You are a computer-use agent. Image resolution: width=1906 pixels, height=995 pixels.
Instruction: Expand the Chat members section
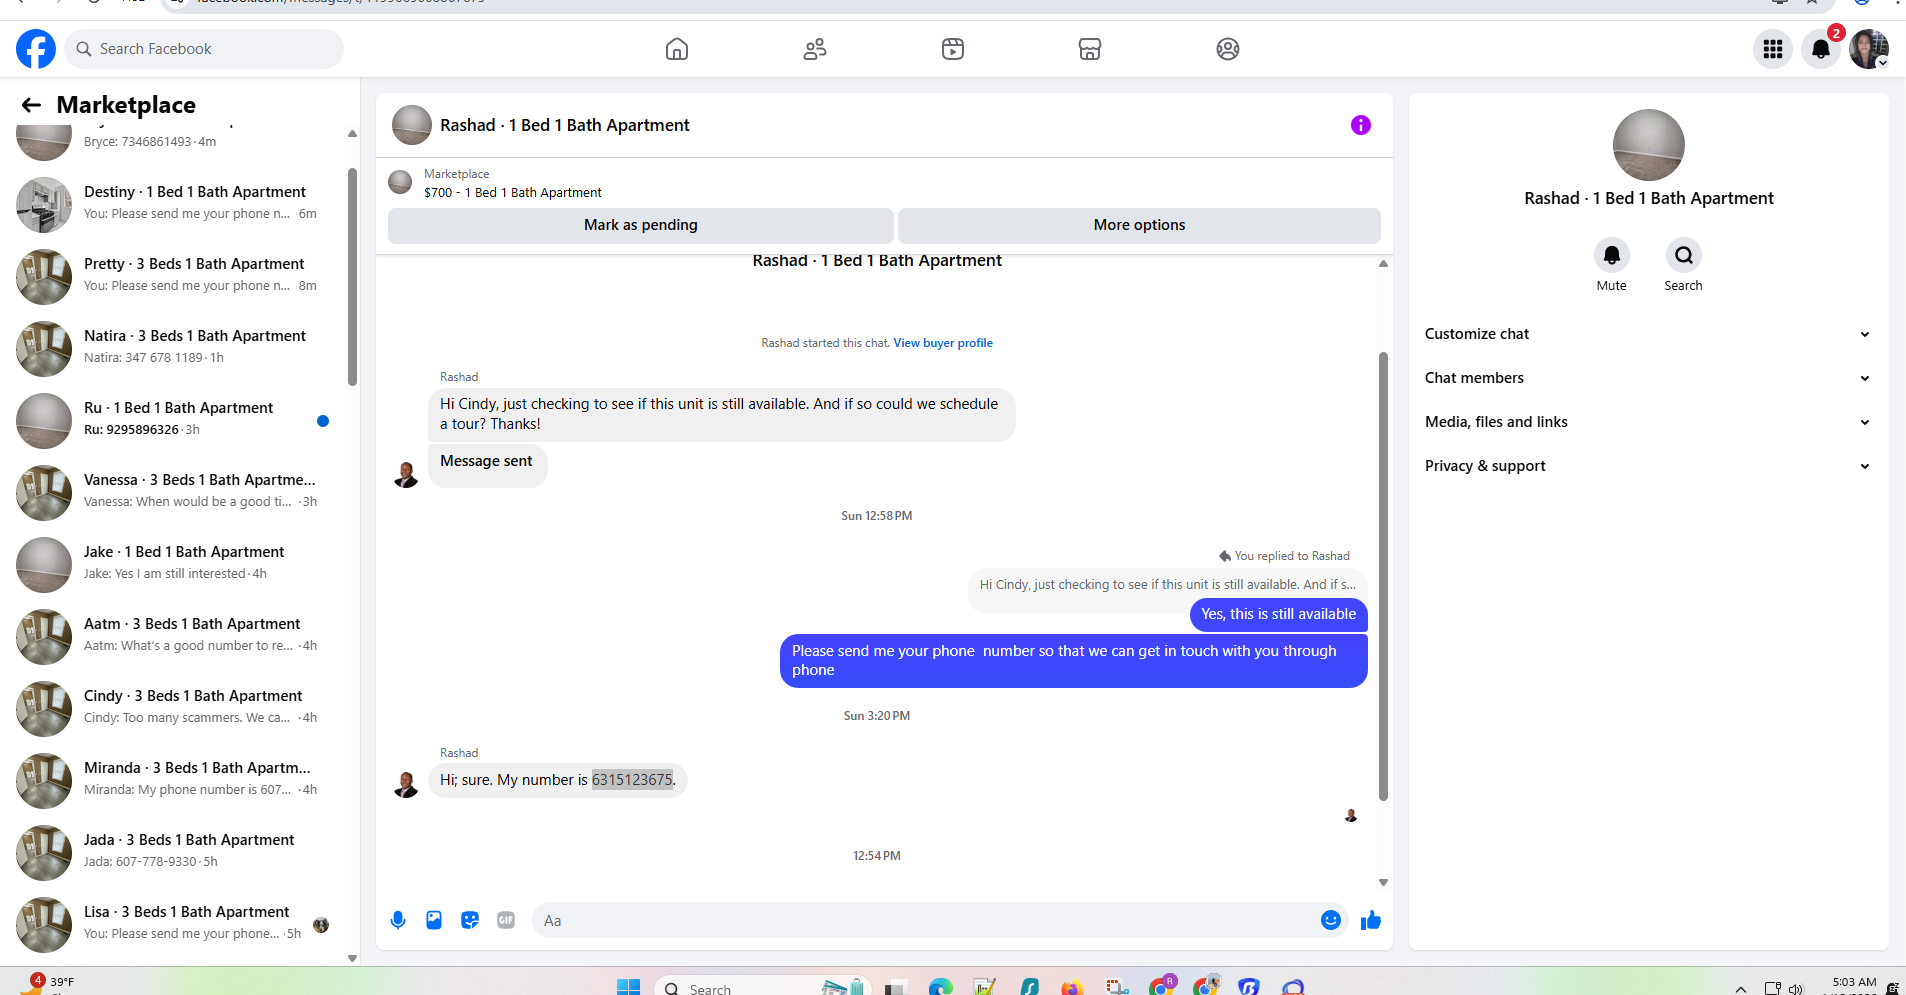click(x=1648, y=378)
